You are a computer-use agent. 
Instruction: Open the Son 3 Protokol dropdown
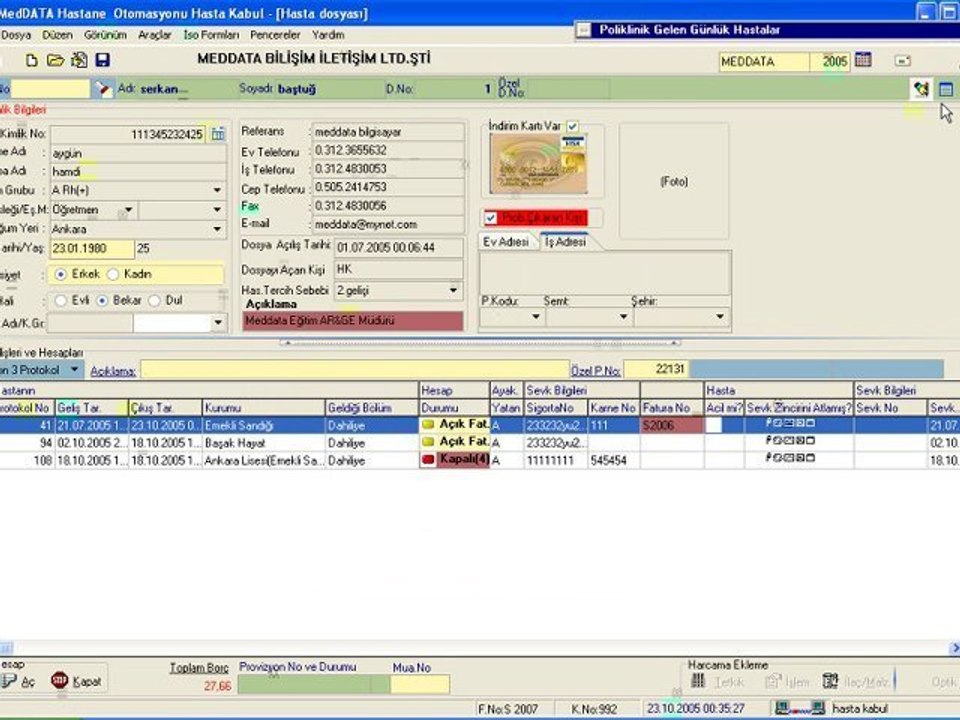tap(74, 370)
